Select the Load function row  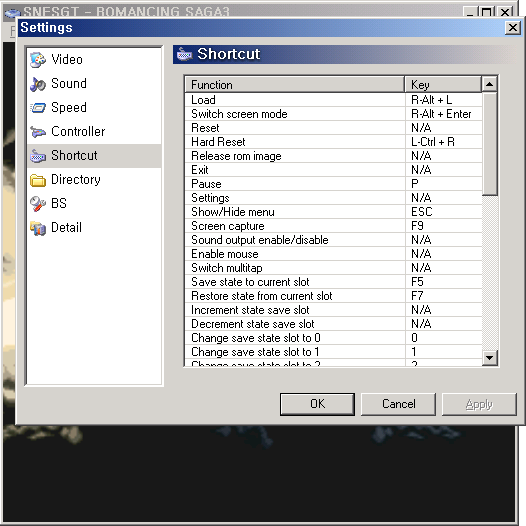[x=333, y=100]
